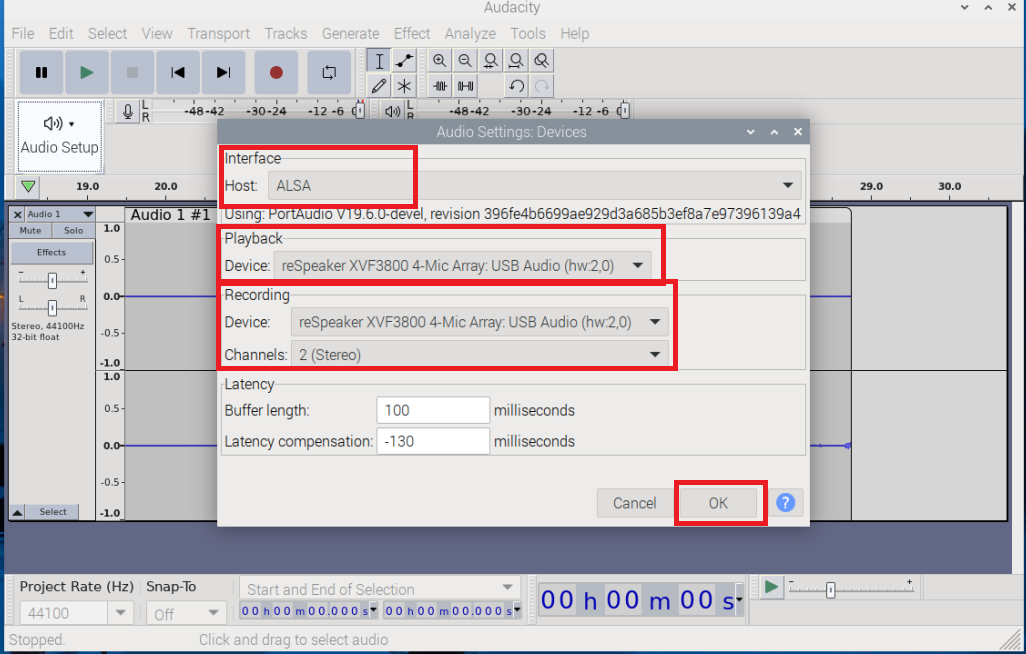Skip to end of the track
Viewport: 1026px width, 654px height.
(223, 73)
